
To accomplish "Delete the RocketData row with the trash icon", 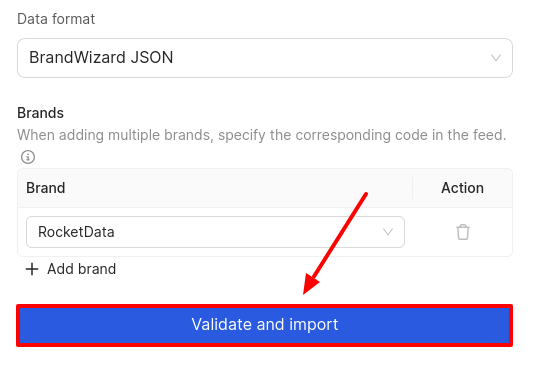I will pos(463,232).
